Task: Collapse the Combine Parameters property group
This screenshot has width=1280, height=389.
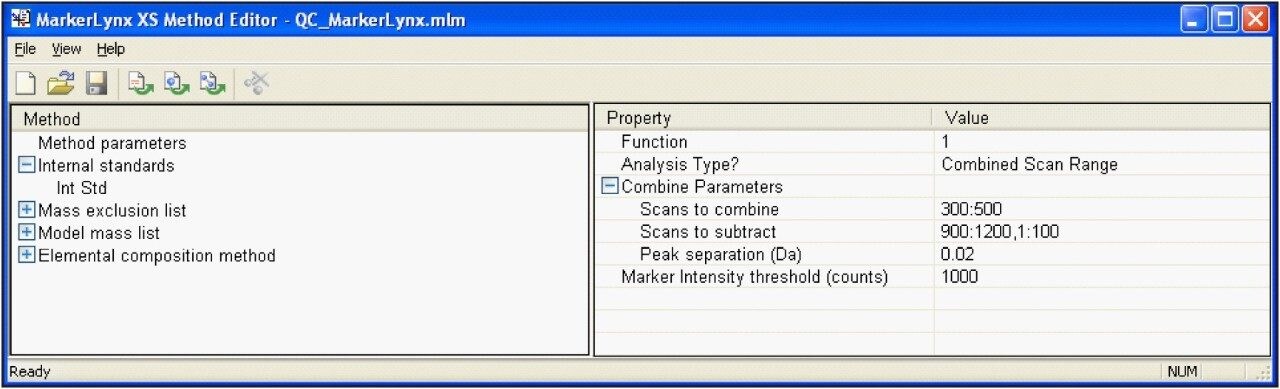Action: tap(609, 187)
